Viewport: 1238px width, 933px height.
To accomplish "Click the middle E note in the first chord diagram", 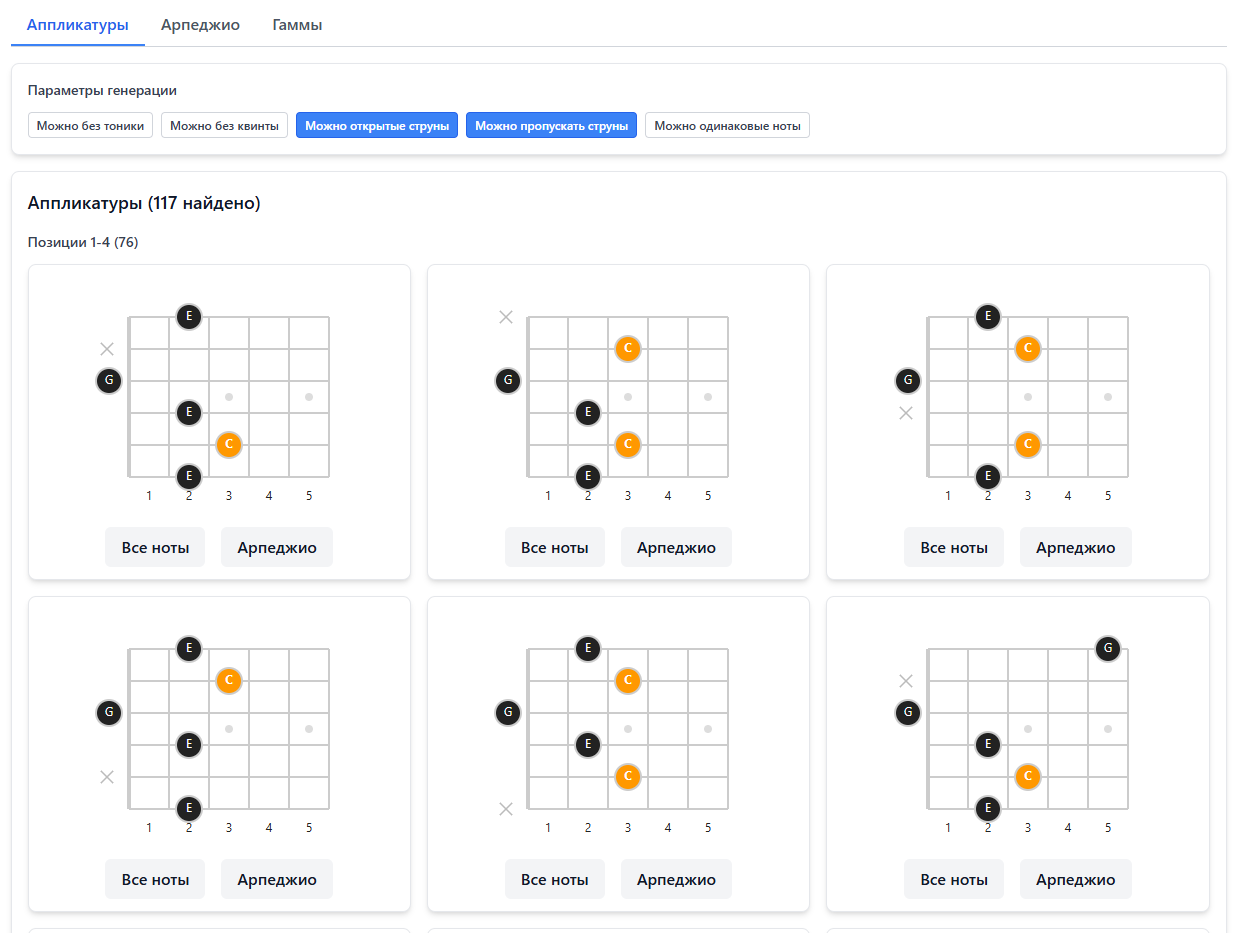I will (x=189, y=412).
